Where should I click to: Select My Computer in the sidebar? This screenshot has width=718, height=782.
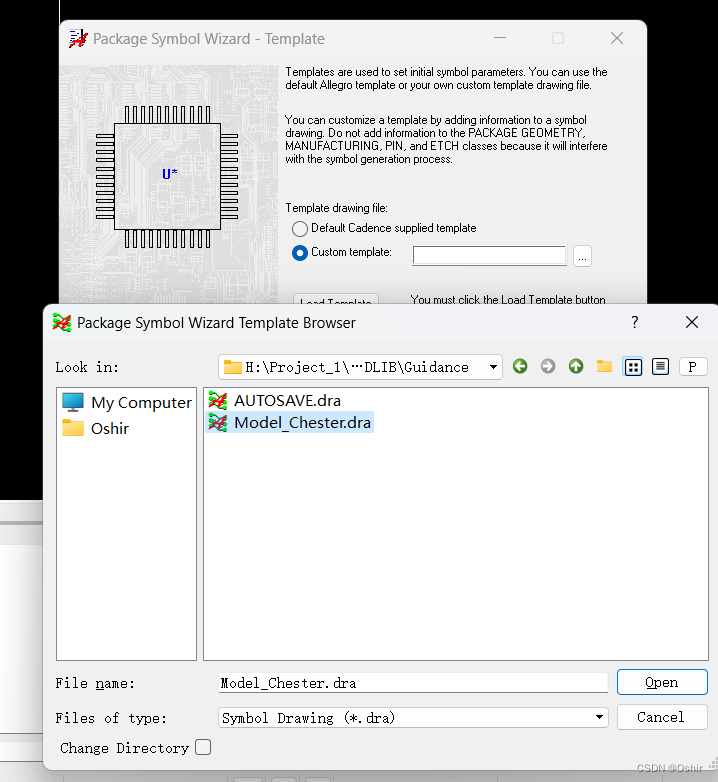pyautogui.click(x=127, y=402)
